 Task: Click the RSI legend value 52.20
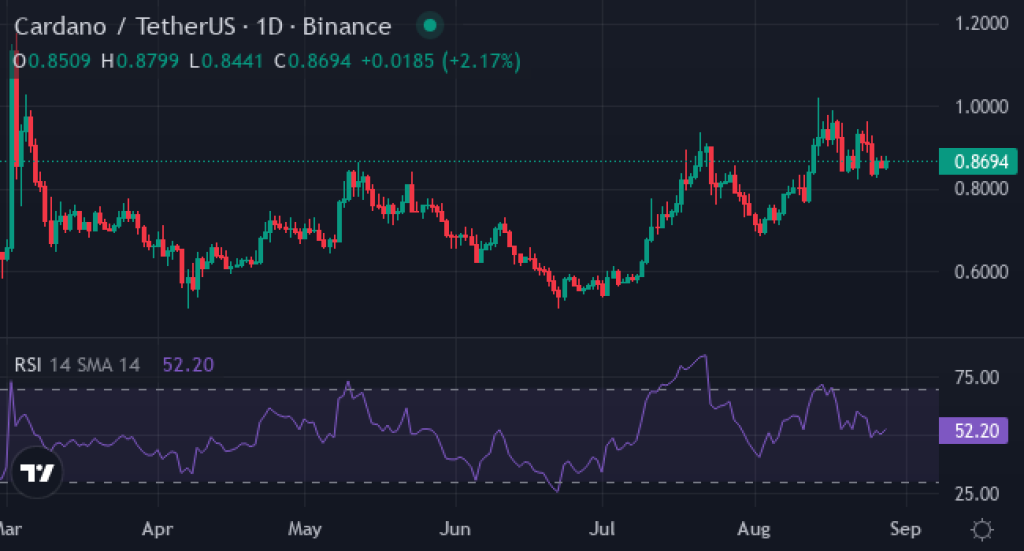pos(188,364)
